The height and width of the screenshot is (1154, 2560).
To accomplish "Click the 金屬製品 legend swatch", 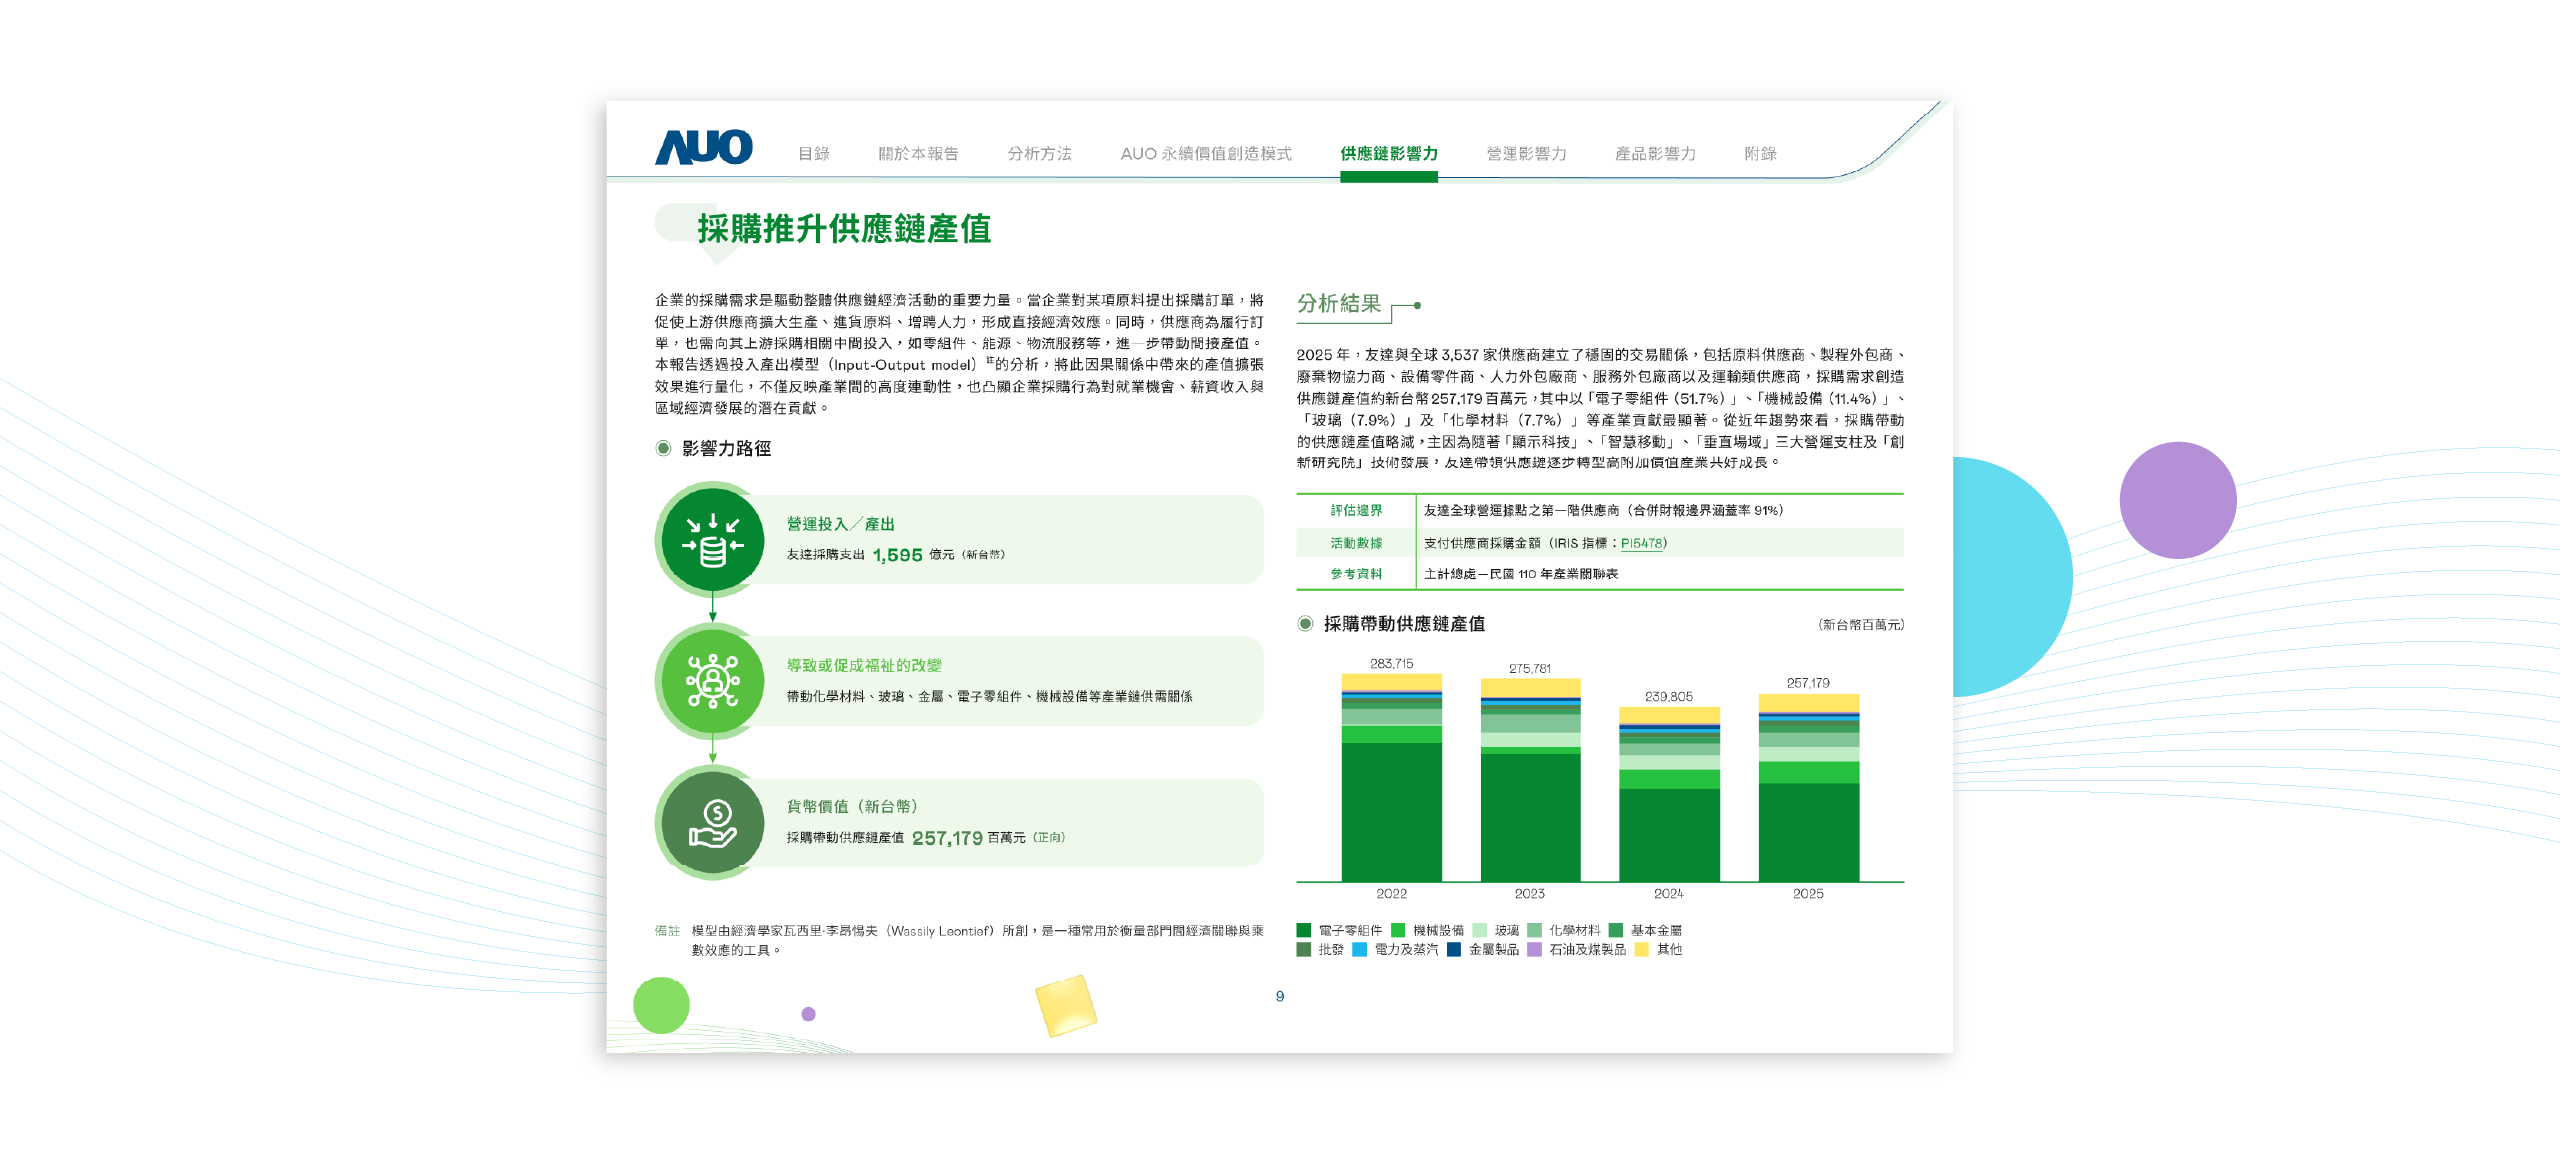I will coord(1454,950).
